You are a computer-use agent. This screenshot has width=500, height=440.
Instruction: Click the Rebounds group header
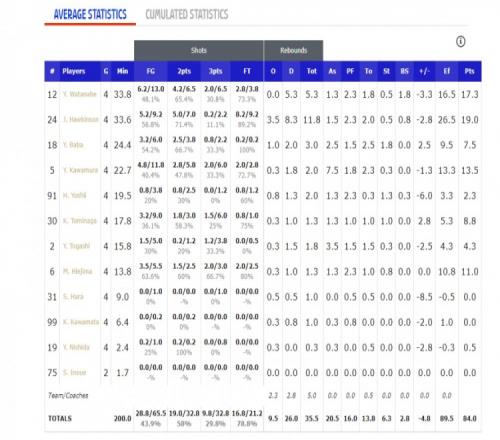point(293,51)
